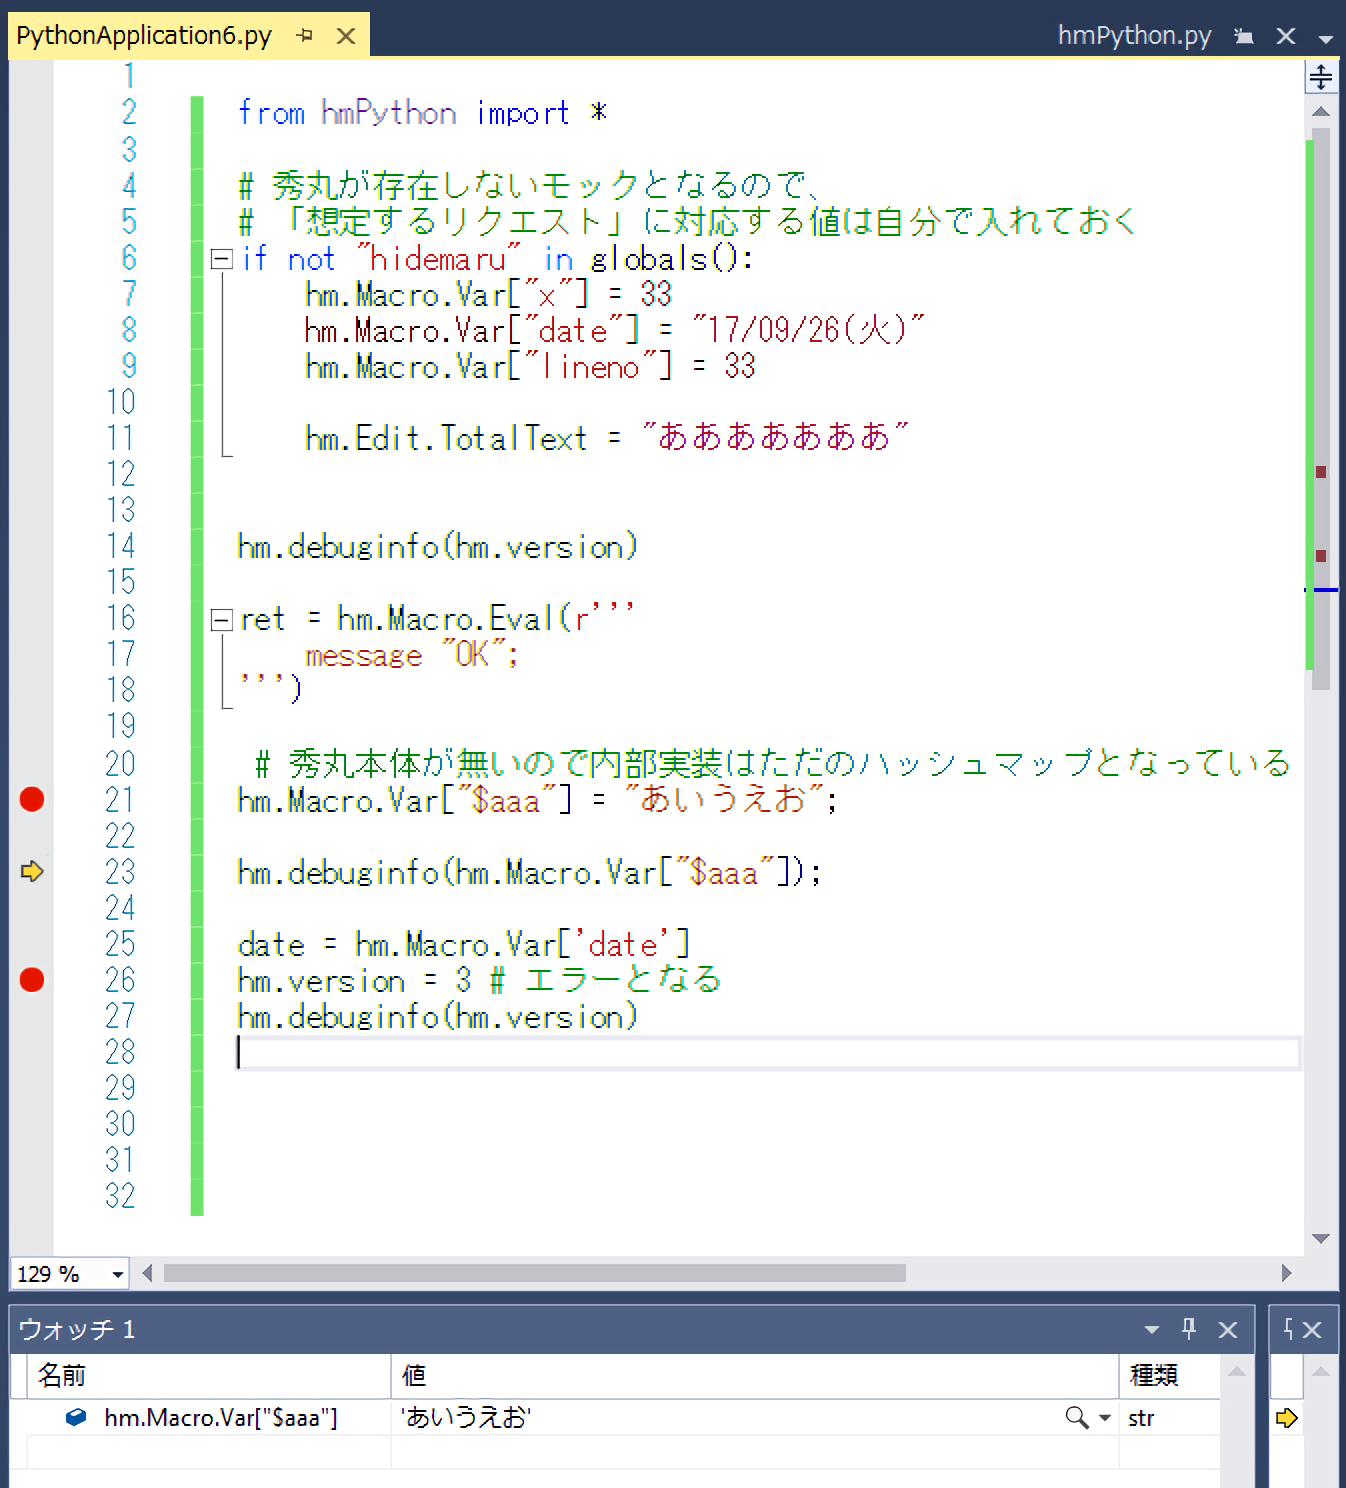
Task: Collapse the 'if not hidemaru' code block
Action: [222, 260]
